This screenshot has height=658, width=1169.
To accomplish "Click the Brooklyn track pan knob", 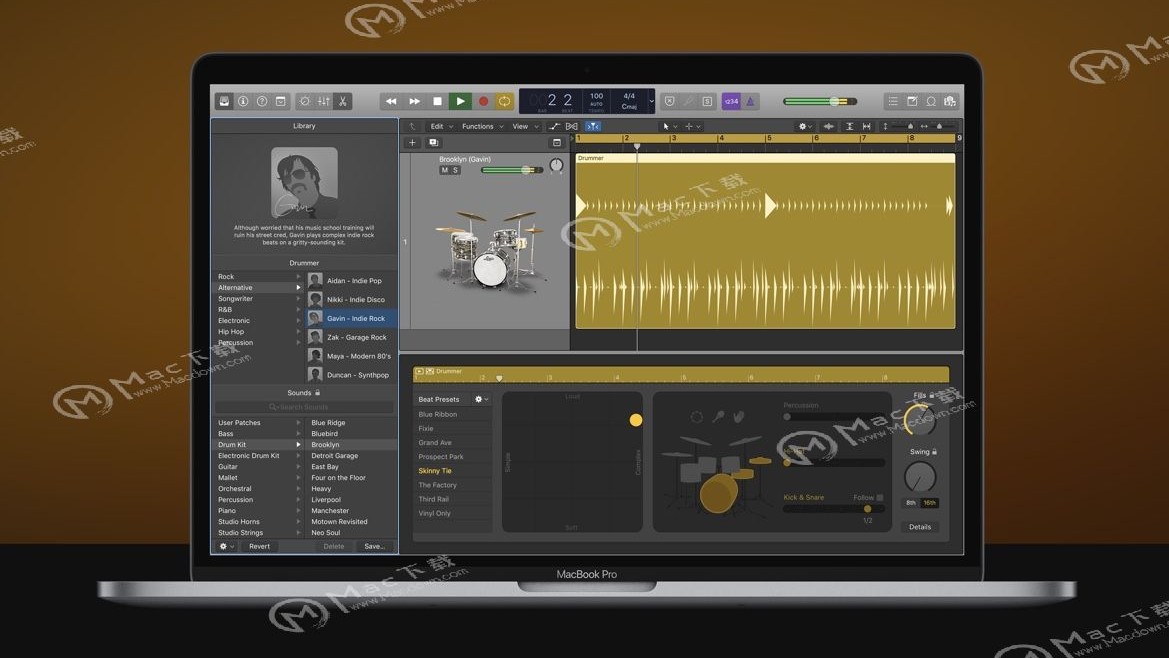I will [556, 165].
